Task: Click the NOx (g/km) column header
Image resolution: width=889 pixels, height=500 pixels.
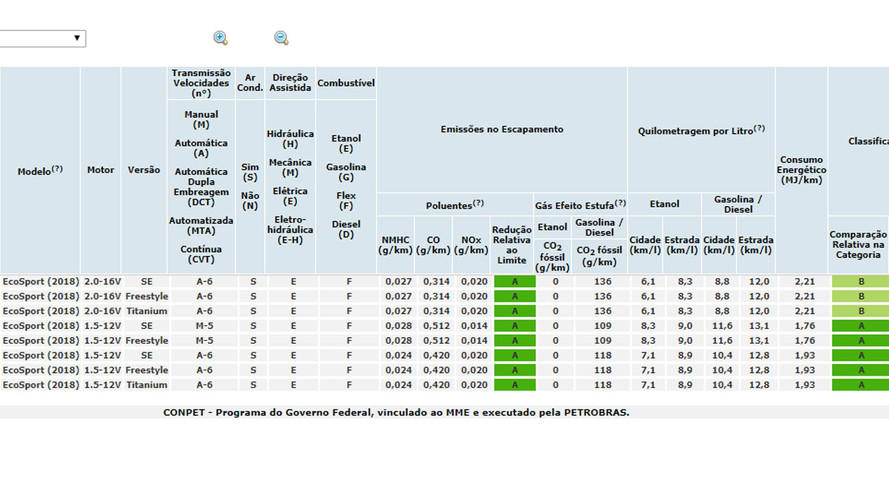Action: click(471, 245)
